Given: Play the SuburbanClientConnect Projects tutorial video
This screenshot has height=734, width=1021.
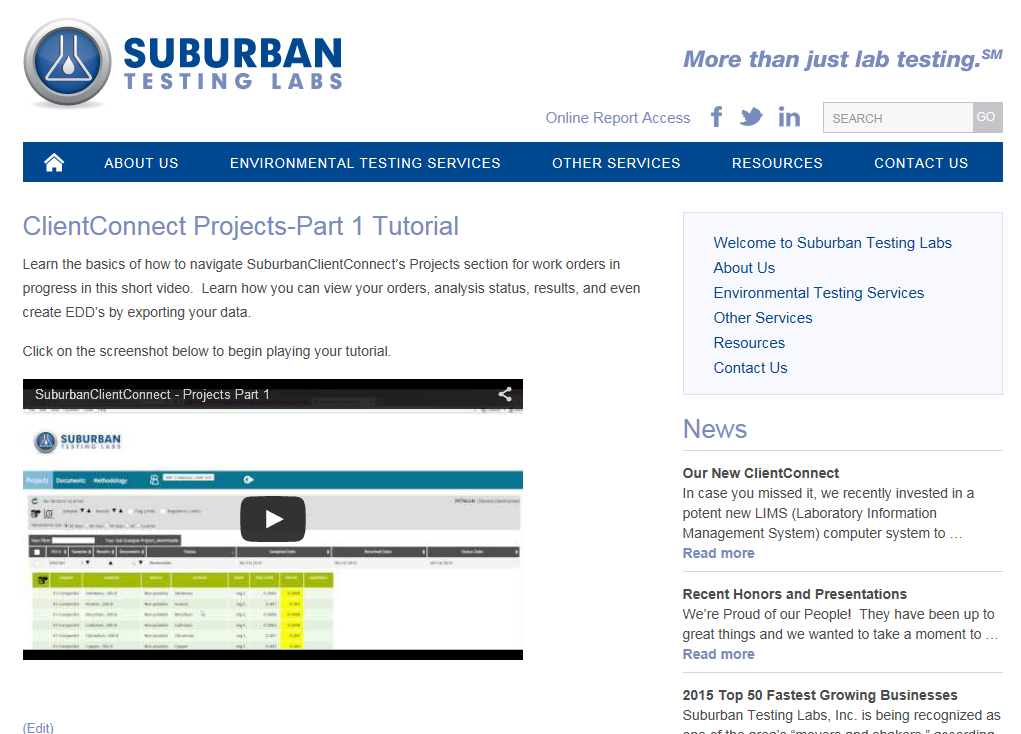Looking at the screenshot, I should (x=272, y=518).
